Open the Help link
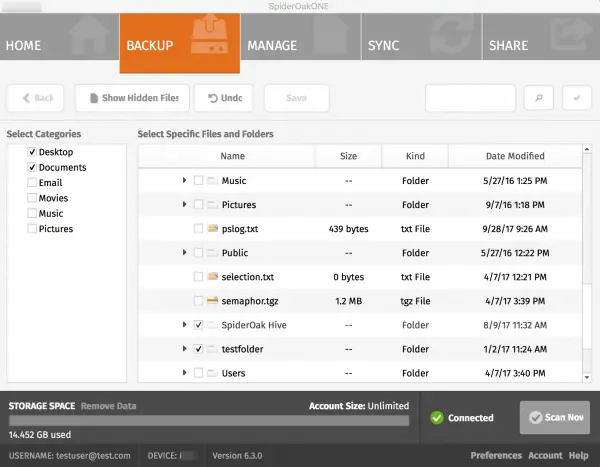 click(579, 456)
